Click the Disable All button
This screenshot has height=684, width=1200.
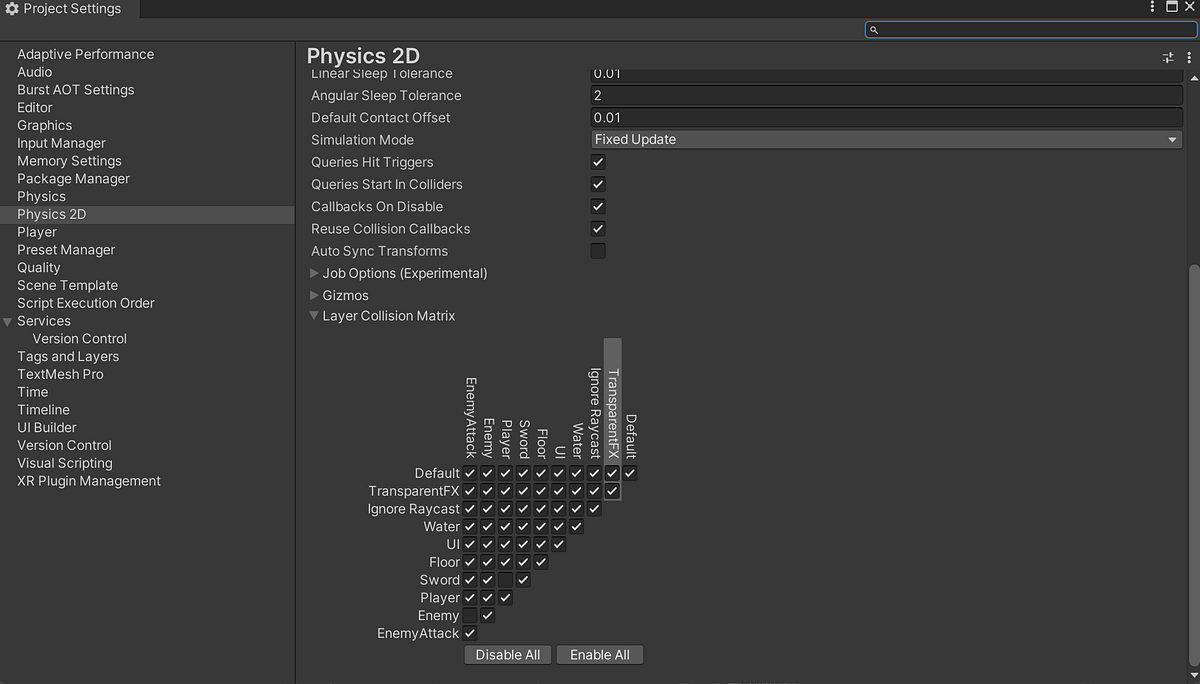(x=507, y=654)
